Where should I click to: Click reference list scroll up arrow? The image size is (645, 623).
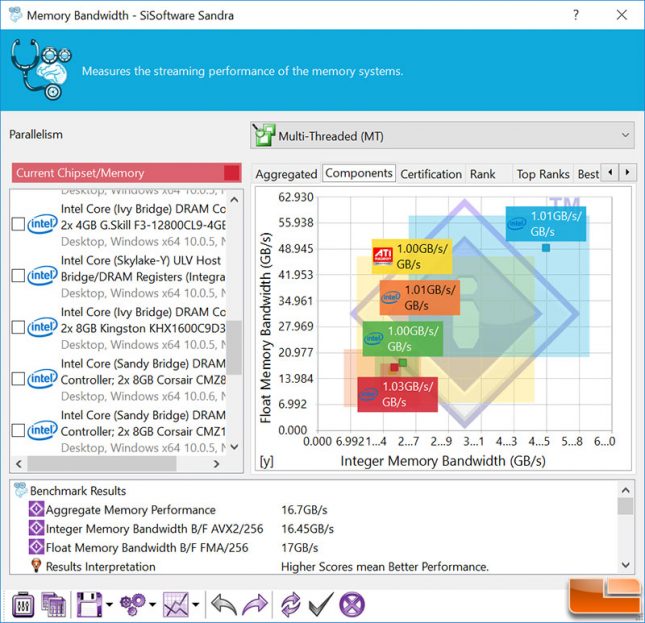pyautogui.click(x=234, y=200)
